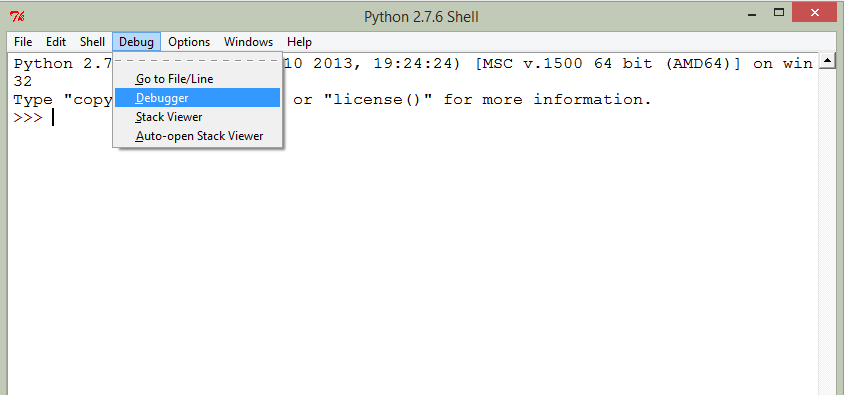Open the Windows menu
Image resolution: width=844 pixels, height=395 pixels.
tap(249, 42)
